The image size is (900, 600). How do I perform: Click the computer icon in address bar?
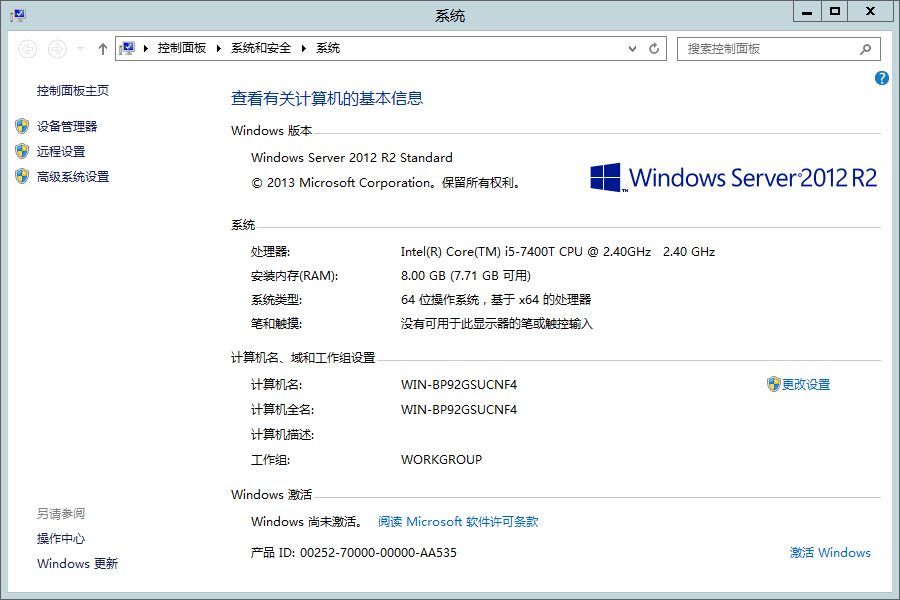click(127, 48)
